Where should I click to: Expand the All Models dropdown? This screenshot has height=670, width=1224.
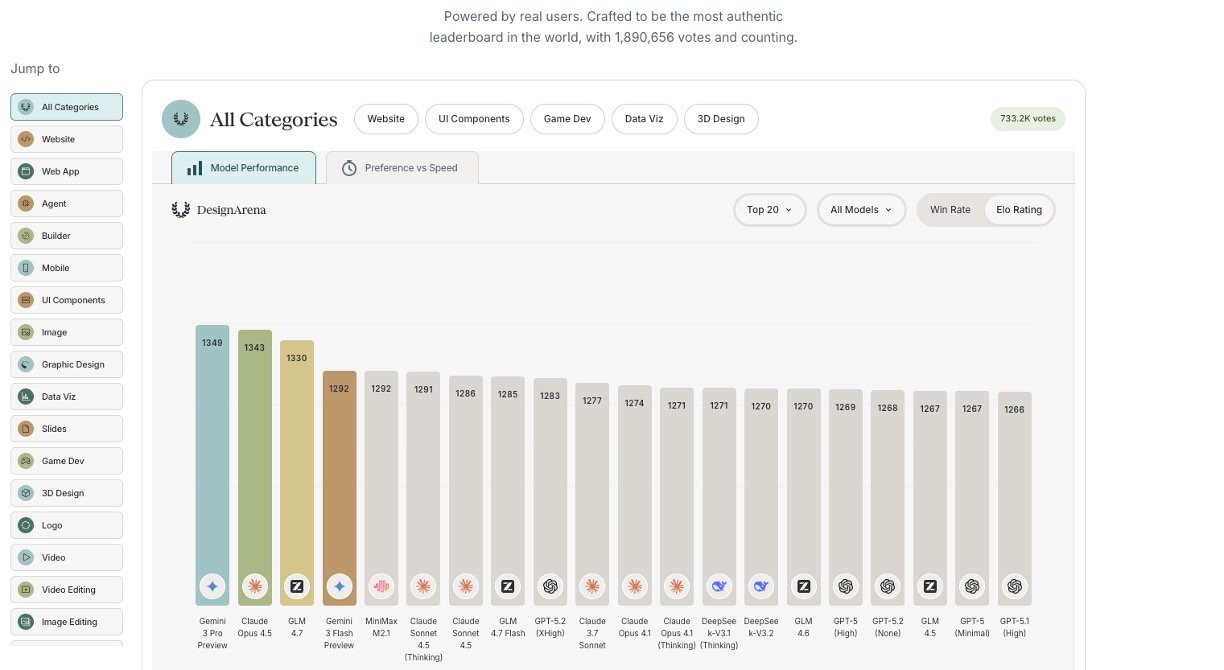(861, 210)
